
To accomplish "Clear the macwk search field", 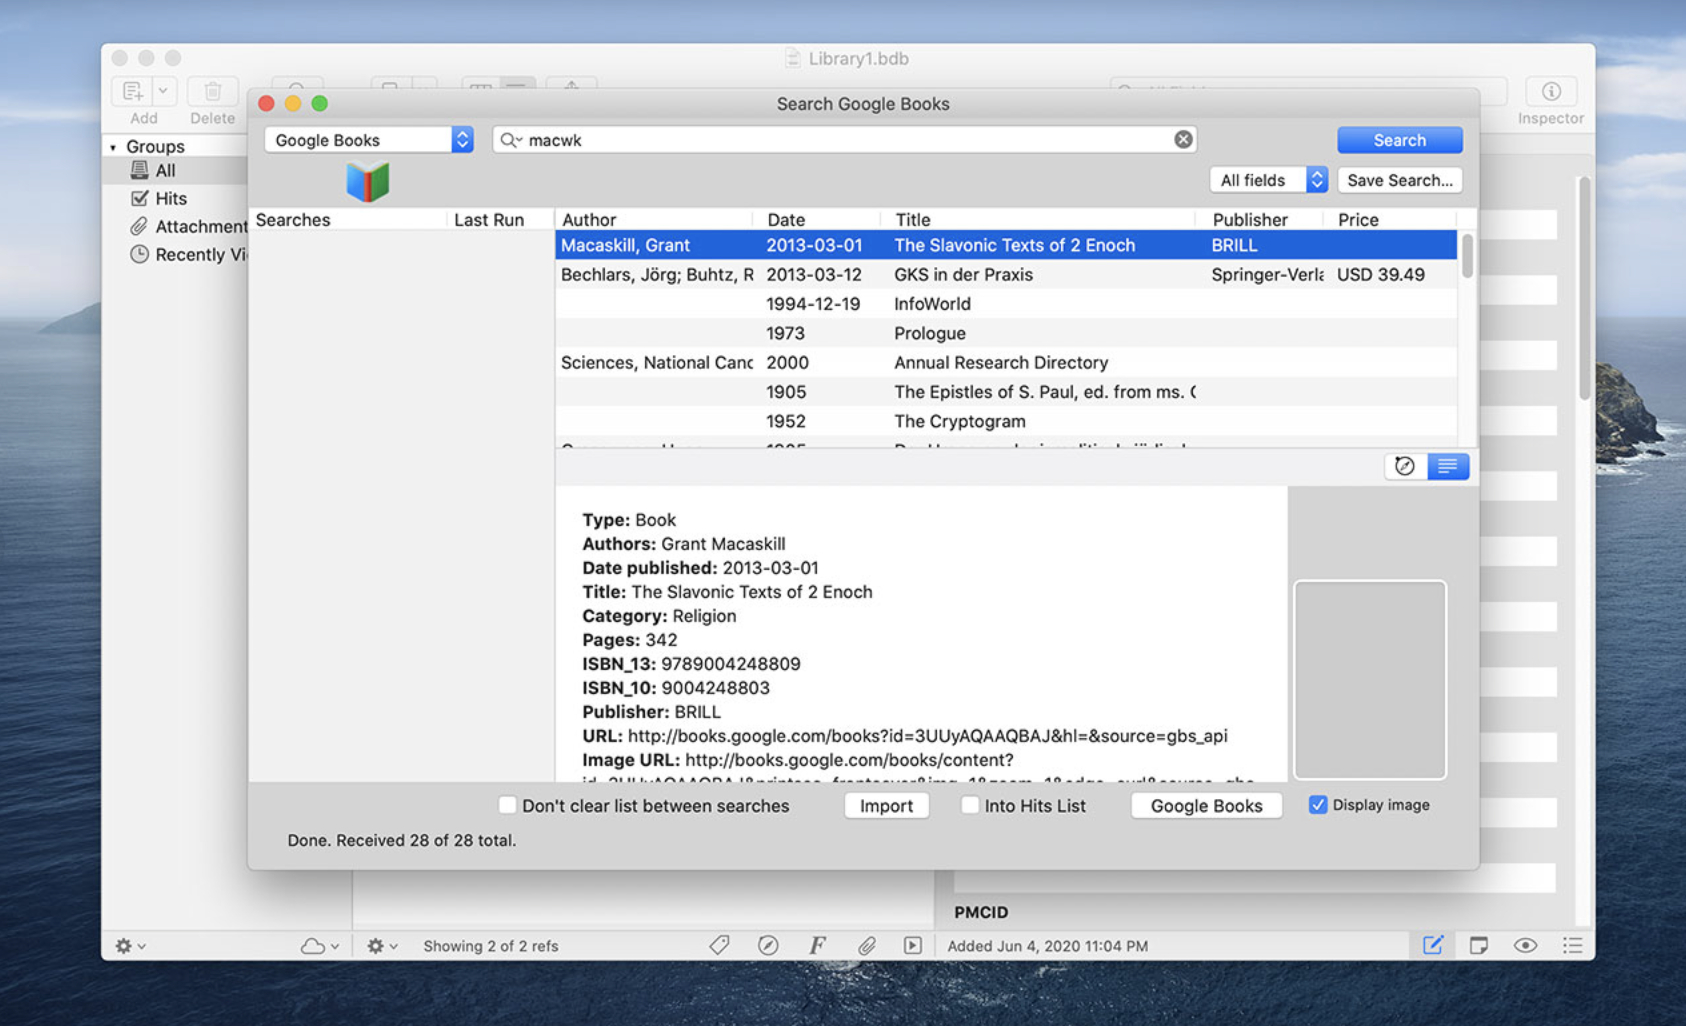I will [1183, 140].
